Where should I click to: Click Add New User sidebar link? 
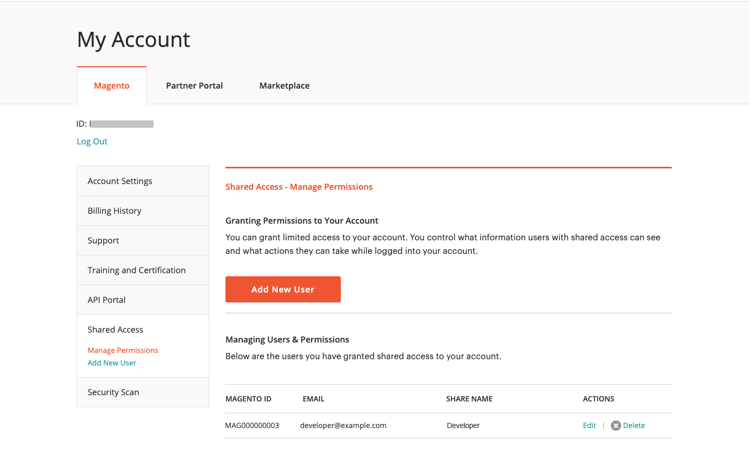click(x=112, y=363)
